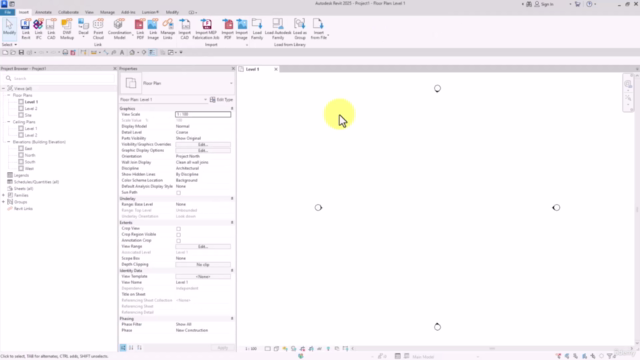Open the Select panel dropdown
Image resolution: width=640 pixels, height=360 pixels.
(x=9, y=44)
